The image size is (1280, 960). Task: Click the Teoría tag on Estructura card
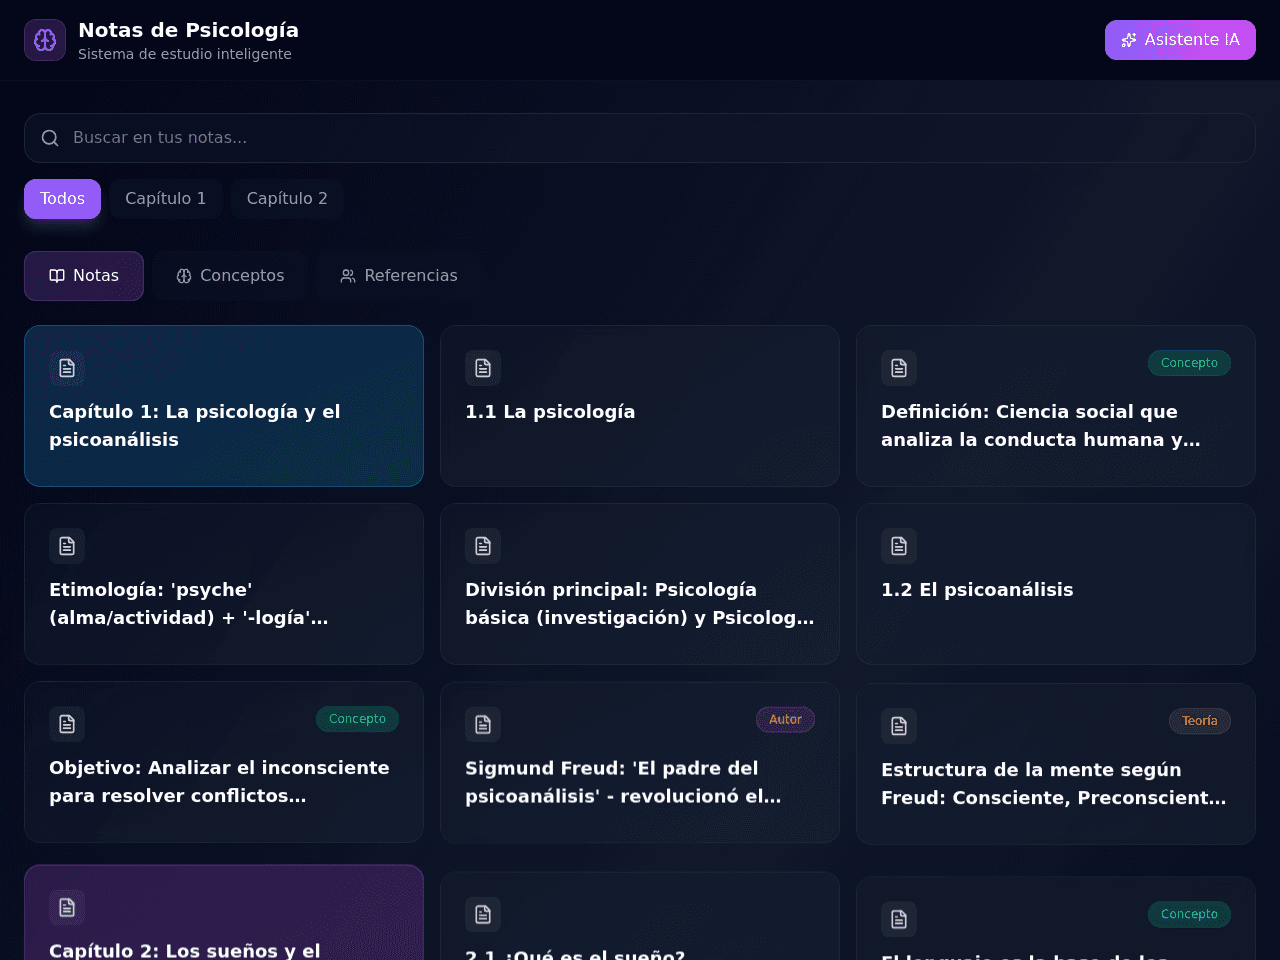[x=1200, y=721]
